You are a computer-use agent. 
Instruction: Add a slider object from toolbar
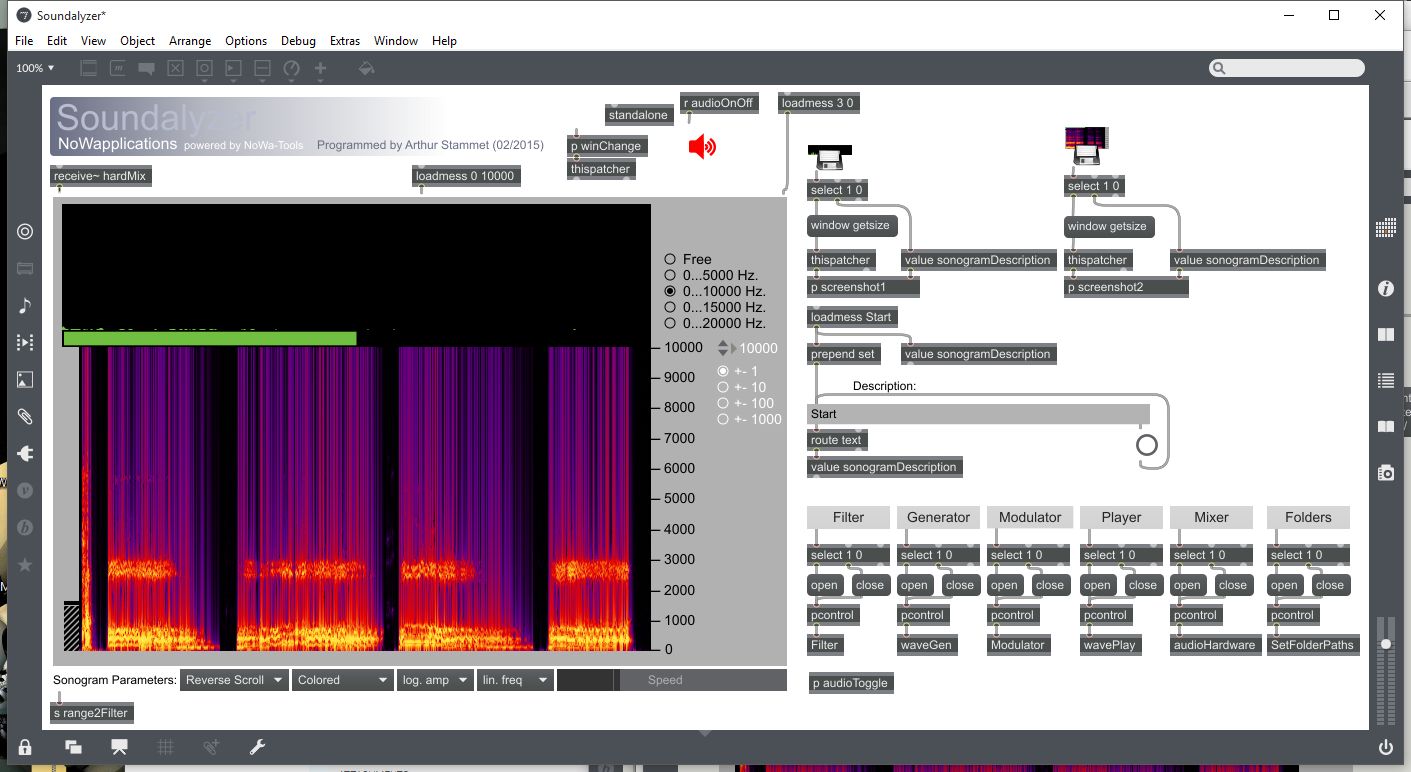[x=262, y=68]
